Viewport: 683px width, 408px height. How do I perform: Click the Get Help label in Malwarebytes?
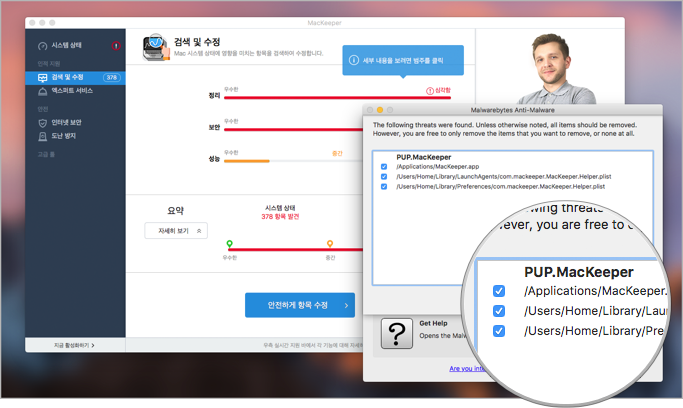(433, 323)
